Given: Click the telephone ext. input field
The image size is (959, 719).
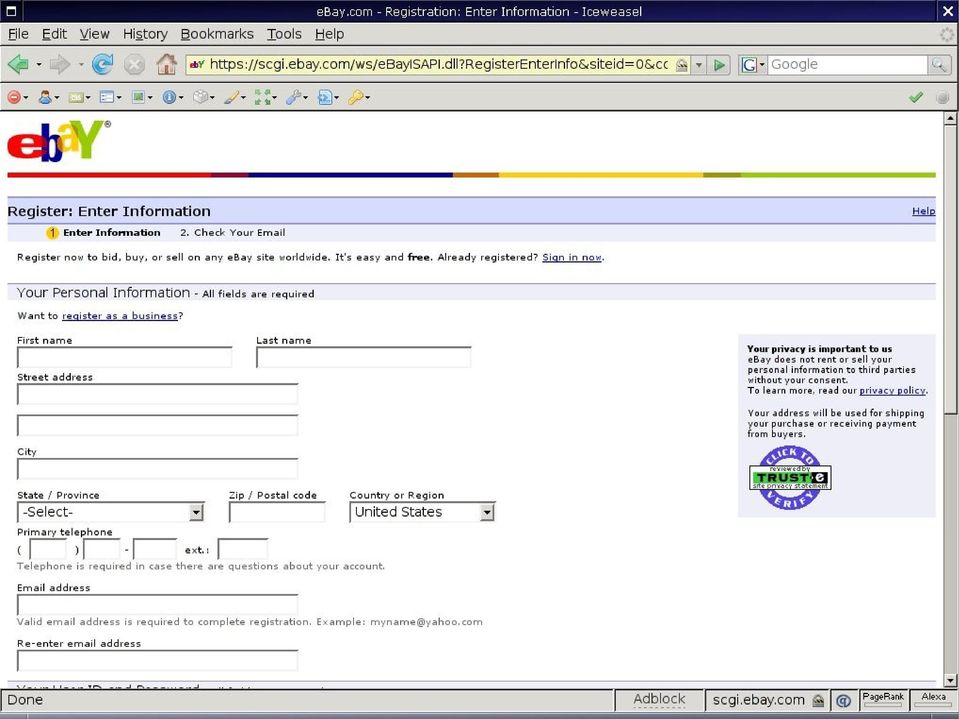Looking at the screenshot, I should [x=243, y=549].
